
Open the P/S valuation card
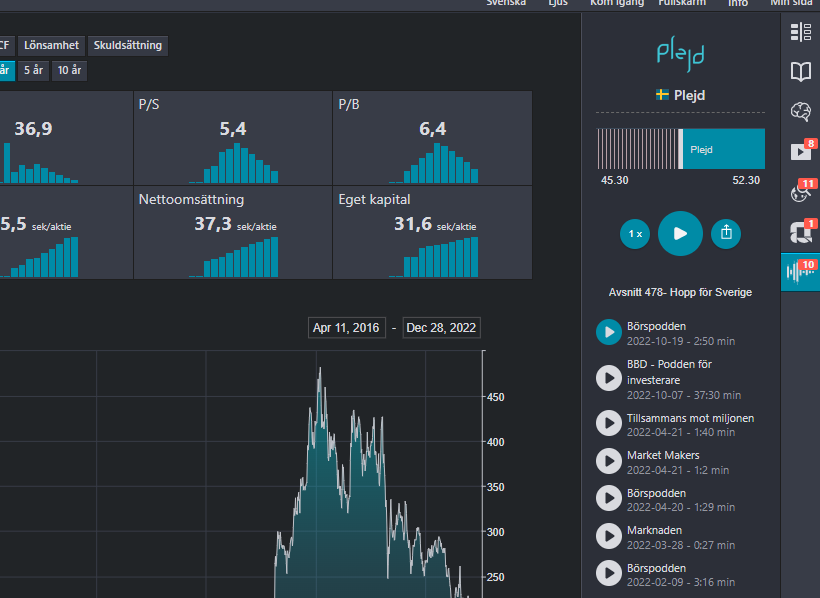pyautogui.click(x=233, y=138)
